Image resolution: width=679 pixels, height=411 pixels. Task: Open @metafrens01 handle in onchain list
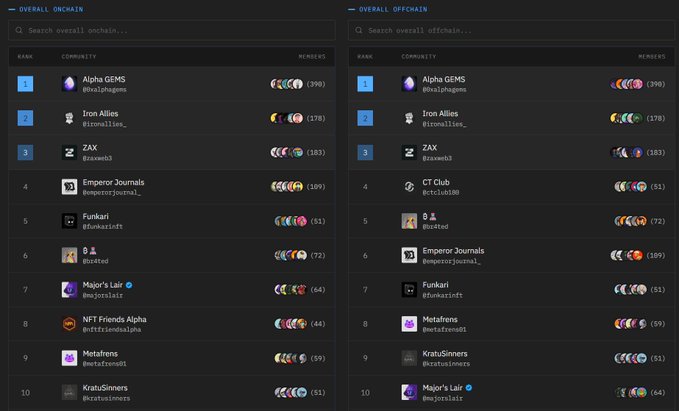pos(104,364)
